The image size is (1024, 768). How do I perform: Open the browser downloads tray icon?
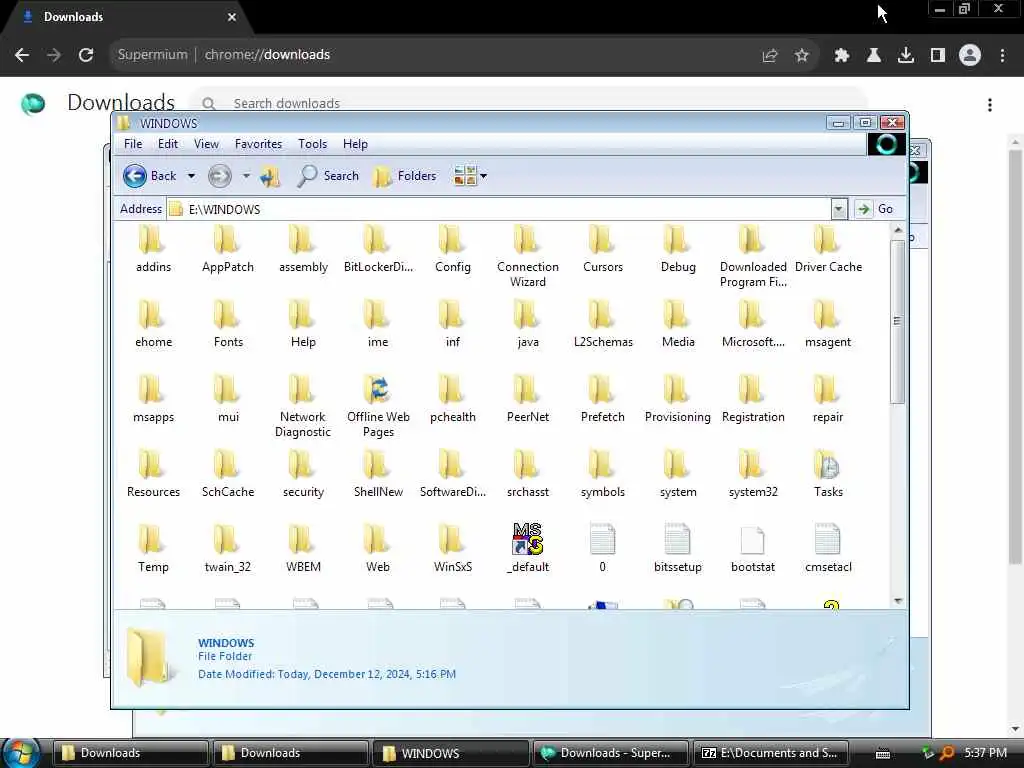coord(906,55)
